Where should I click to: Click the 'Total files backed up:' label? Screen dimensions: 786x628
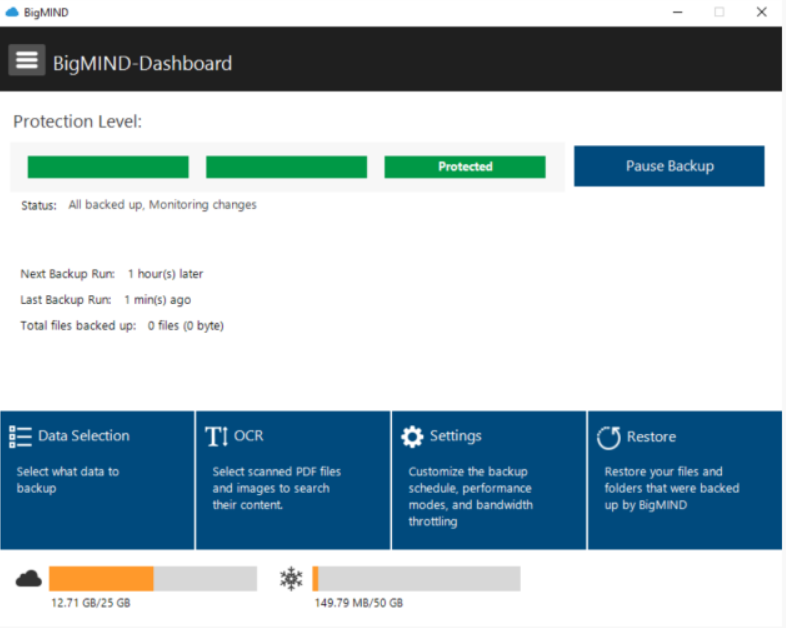click(x=78, y=326)
